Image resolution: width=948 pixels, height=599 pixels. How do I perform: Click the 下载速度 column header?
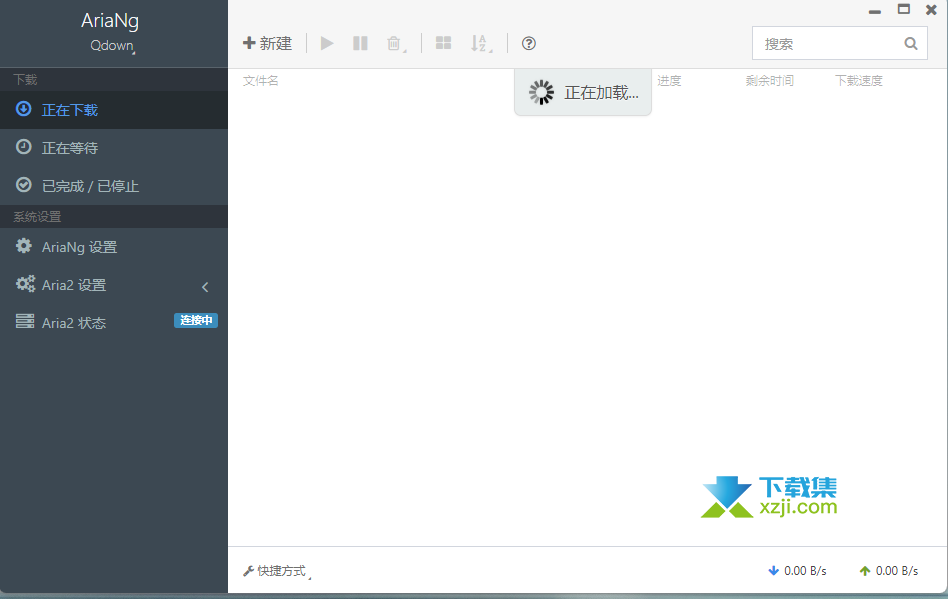coord(859,81)
